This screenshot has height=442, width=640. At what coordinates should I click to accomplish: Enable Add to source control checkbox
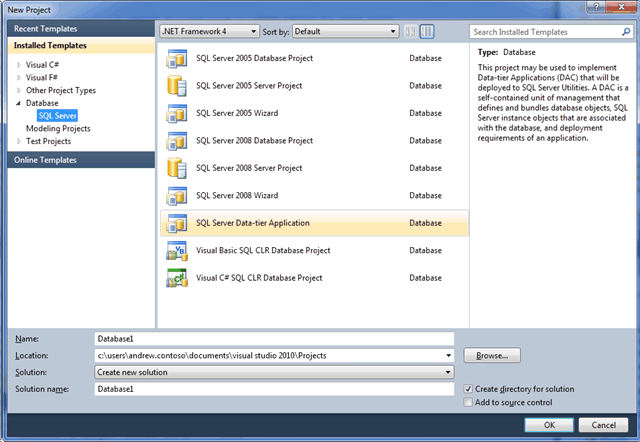[x=468, y=402]
